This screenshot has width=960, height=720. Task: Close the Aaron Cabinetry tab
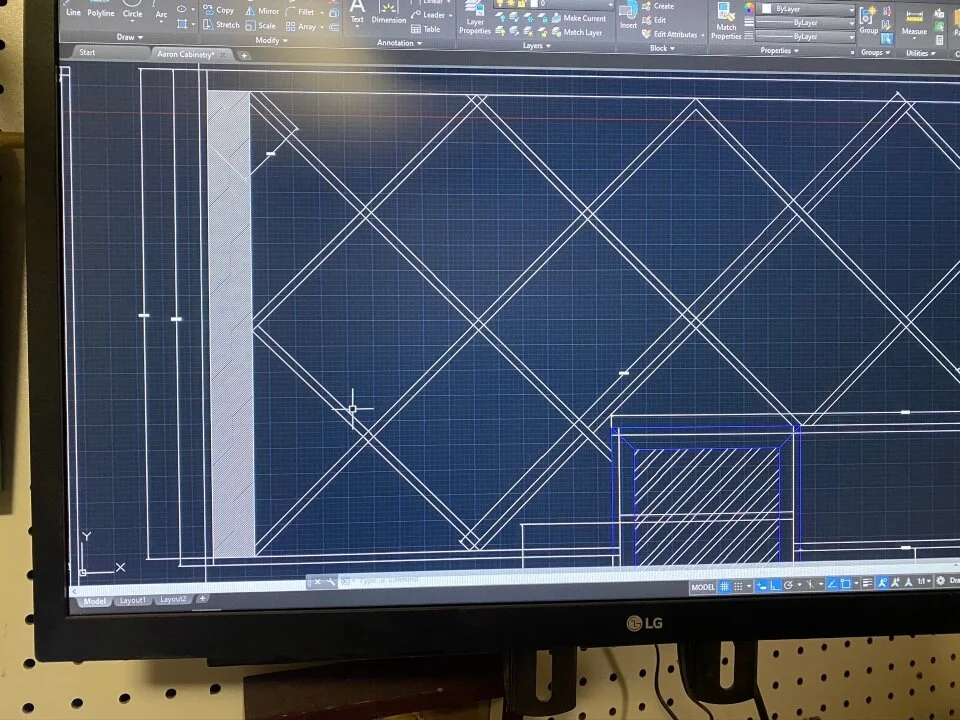pos(223,55)
